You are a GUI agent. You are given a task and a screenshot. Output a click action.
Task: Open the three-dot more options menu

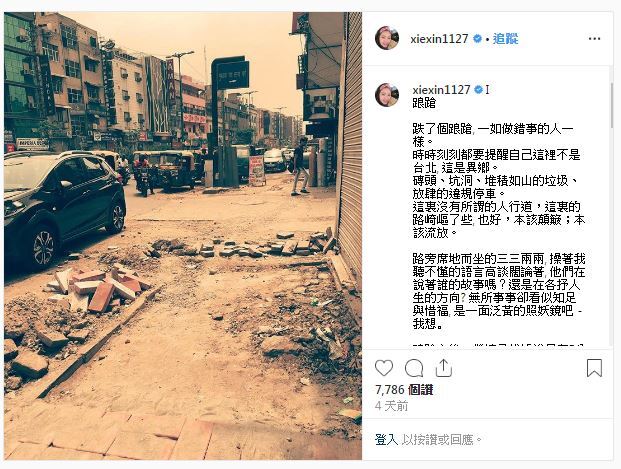click(594, 38)
